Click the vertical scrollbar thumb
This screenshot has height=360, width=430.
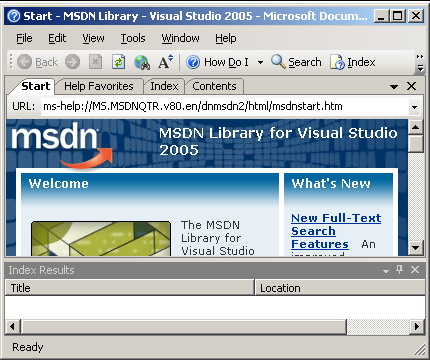click(416, 144)
